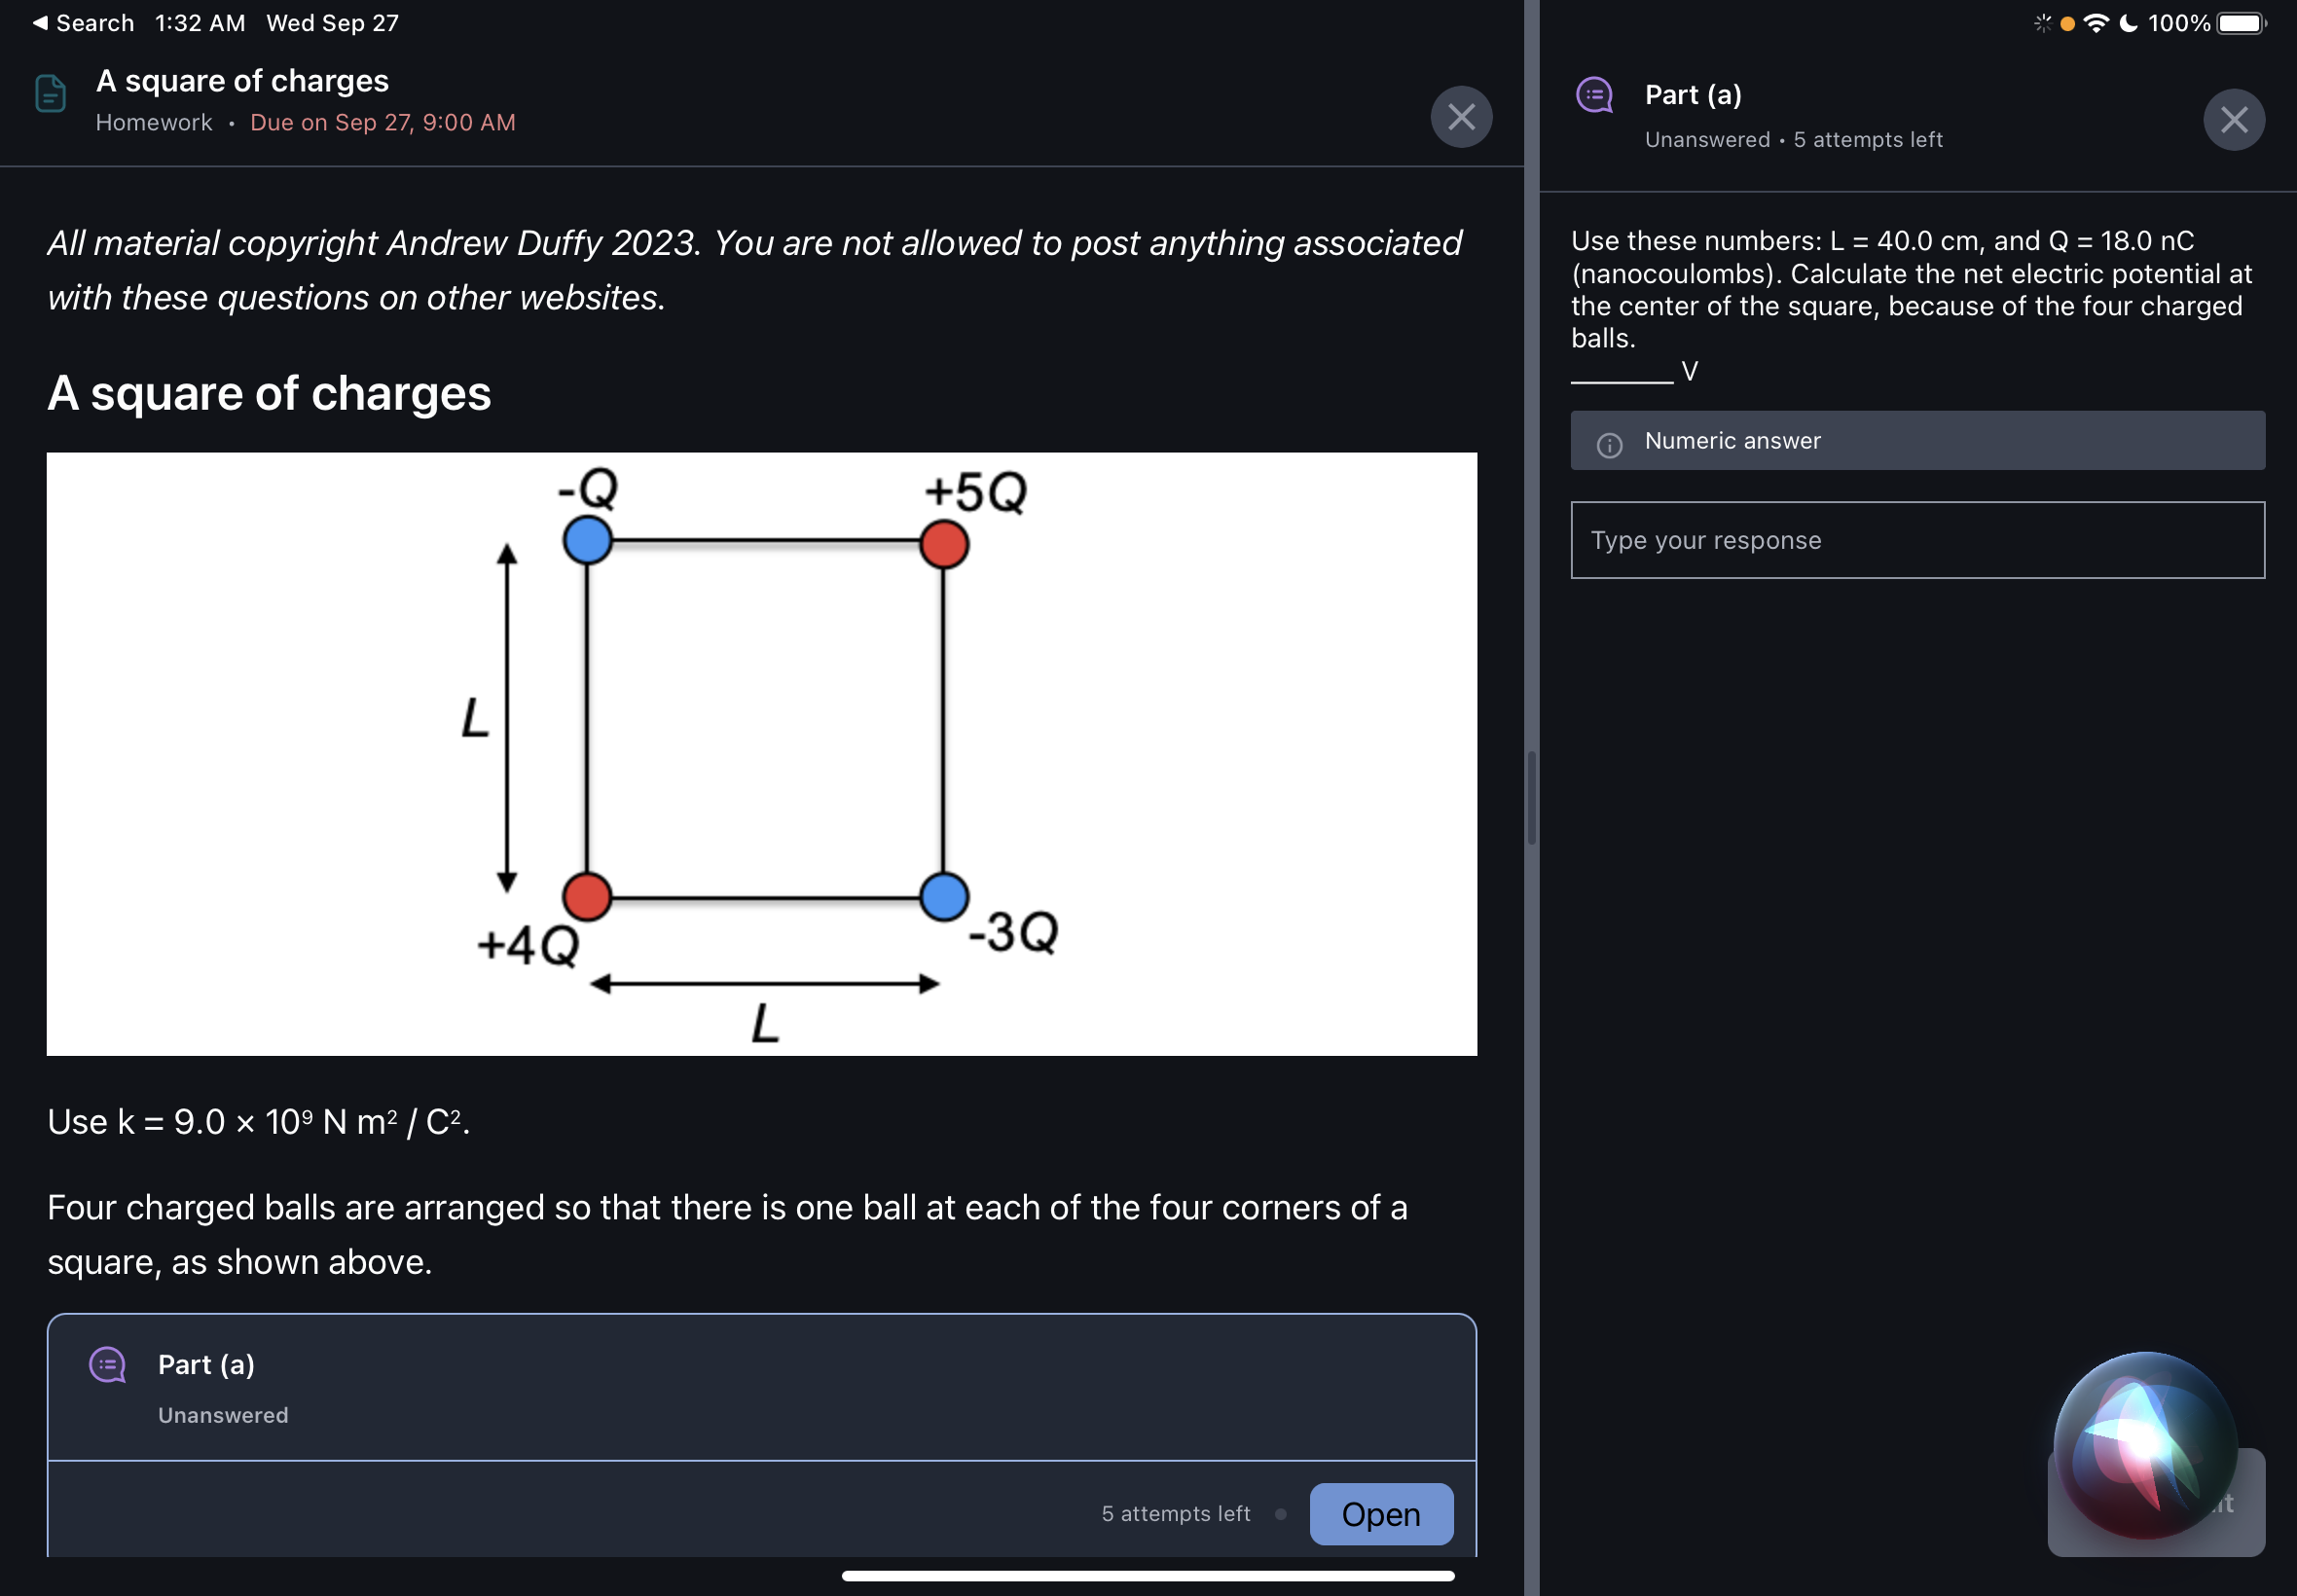Viewport: 2297px width, 1596px height.
Task: Select the Part (a) Unanswered card header
Action: pyautogui.click(x=761, y=1387)
